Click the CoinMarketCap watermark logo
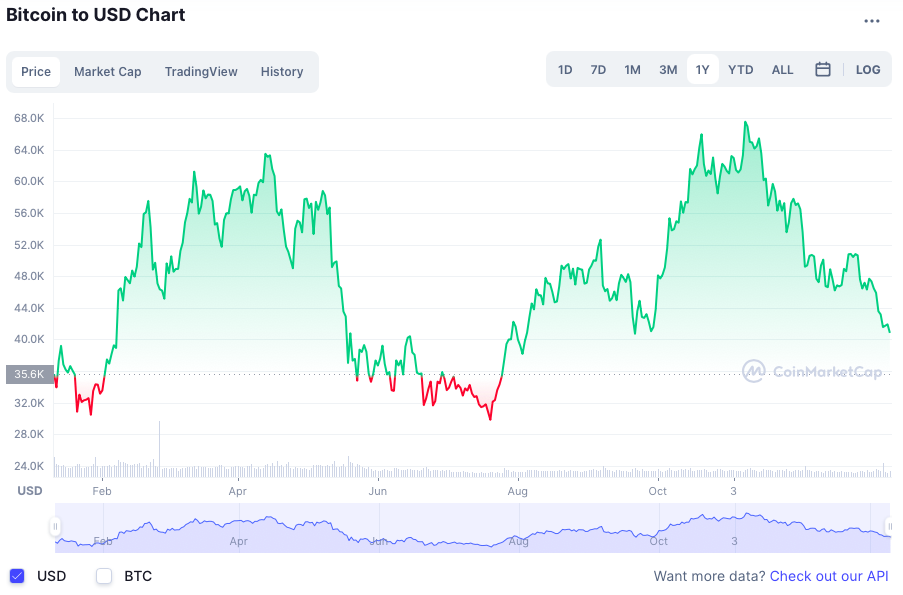The image size is (903, 595). 813,372
